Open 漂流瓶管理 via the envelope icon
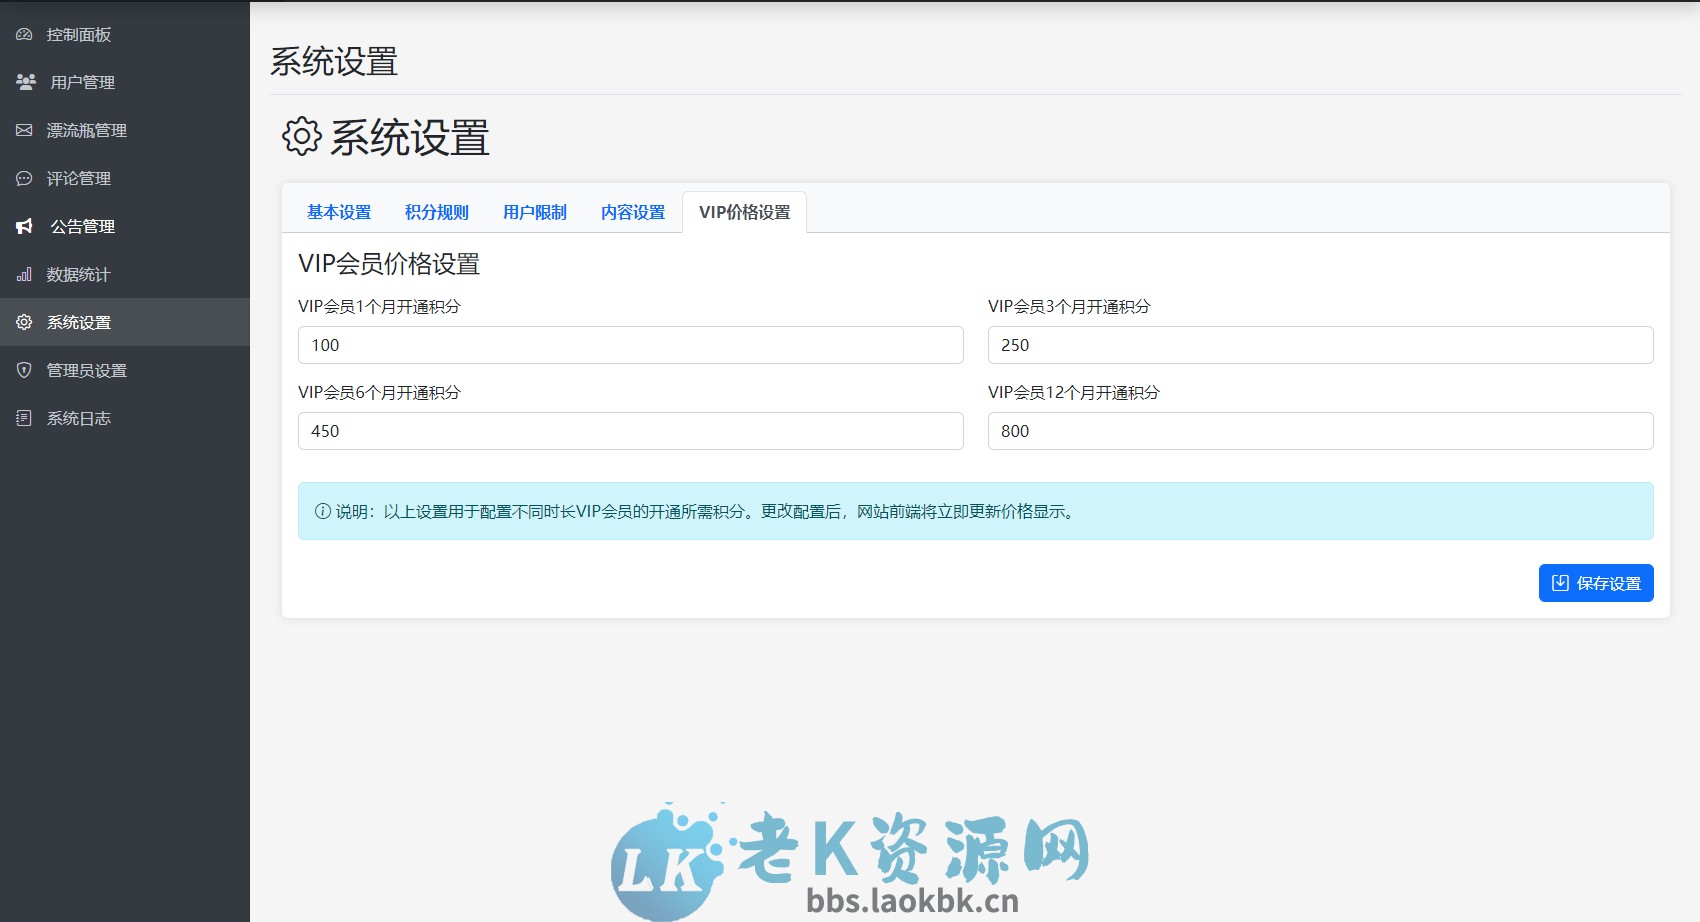1700x922 pixels. point(24,130)
